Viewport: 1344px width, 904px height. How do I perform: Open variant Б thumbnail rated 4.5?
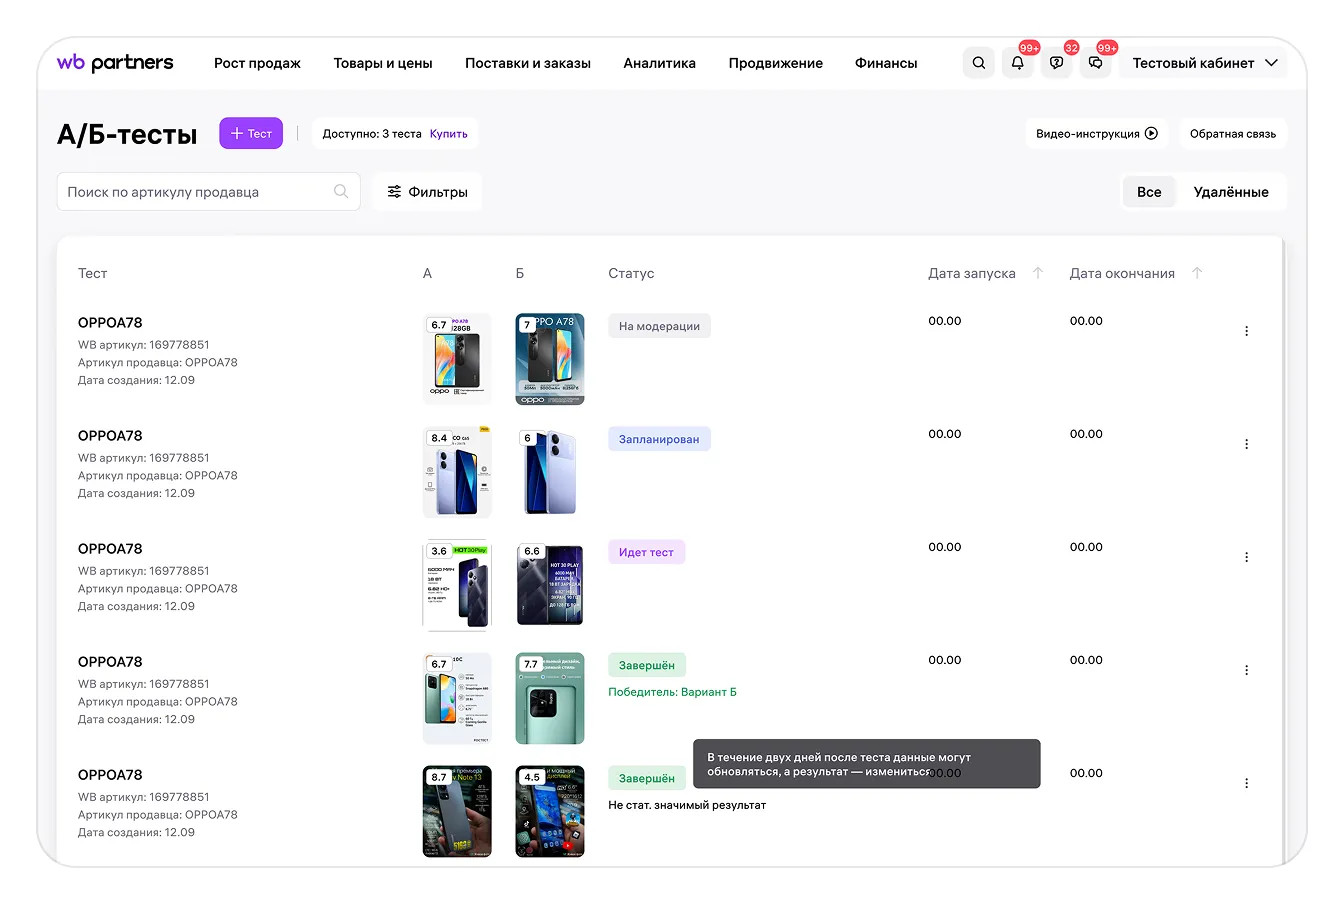coord(550,811)
